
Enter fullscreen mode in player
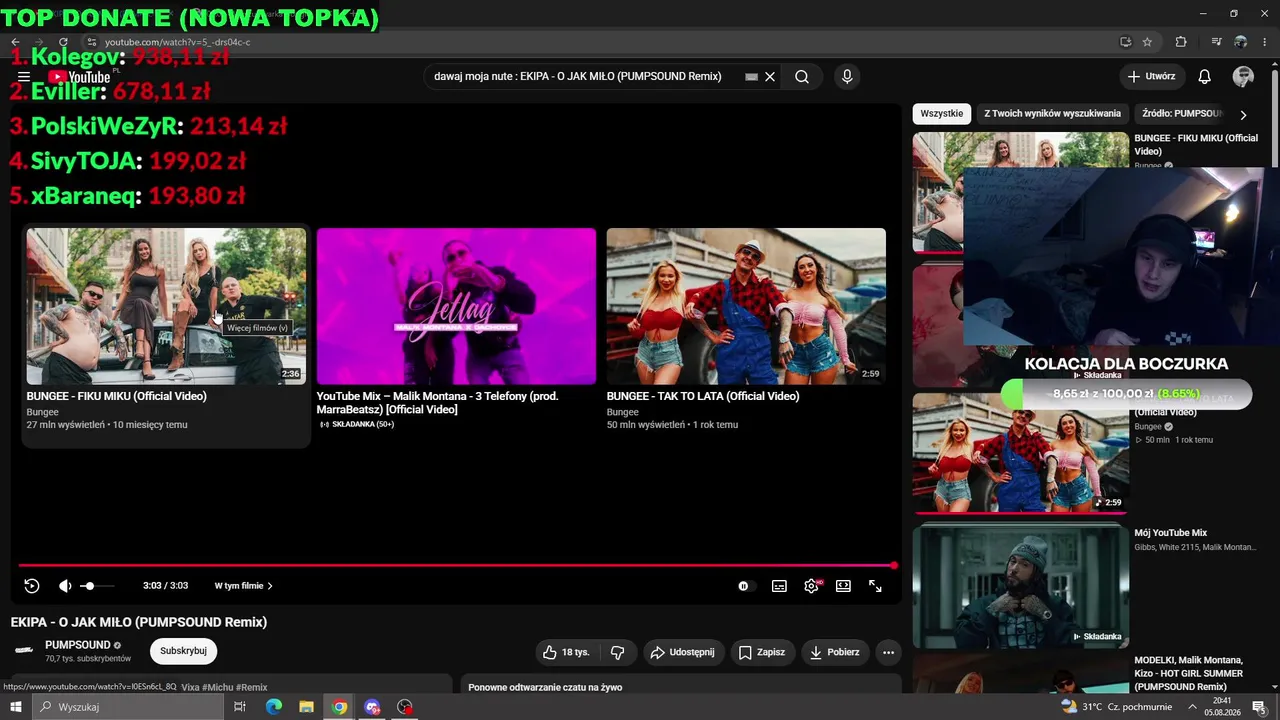[875, 586]
